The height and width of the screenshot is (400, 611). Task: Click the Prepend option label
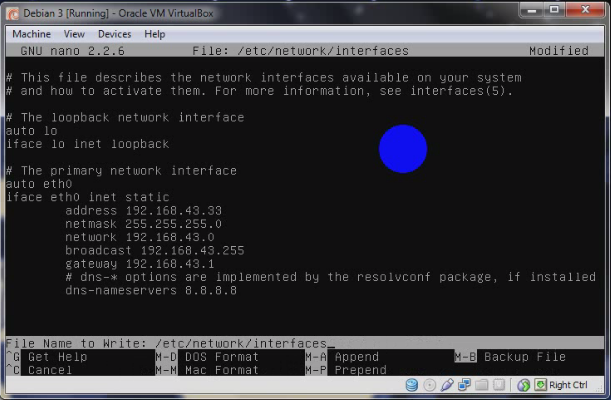click(360, 370)
